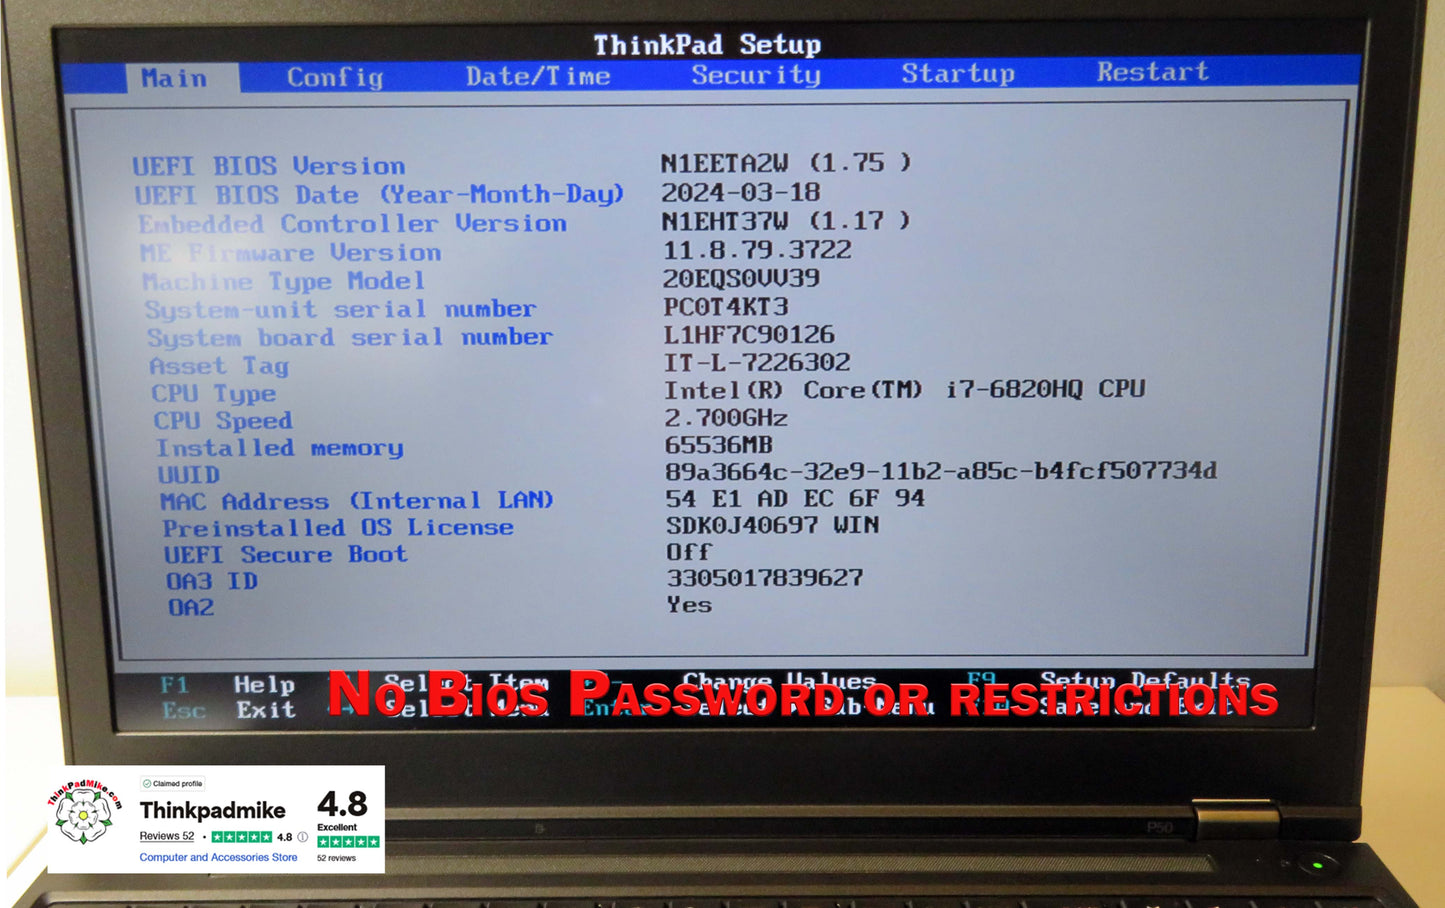Click the MAC Address (Internal LAN) label
The image size is (1445, 908).
pyautogui.click(x=357, y=500)
